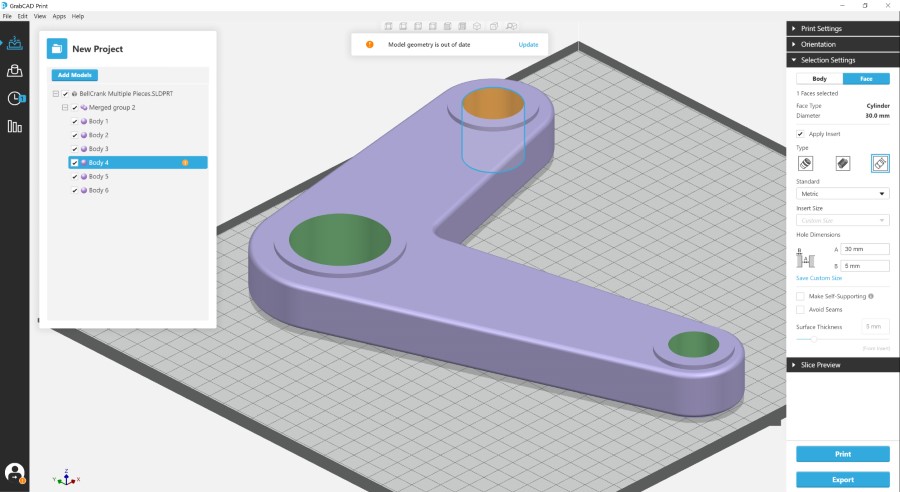900x492 pixels.
Task: Open the Tray View sidebar icon
Action: pyautogui.click(x=15, y=71)
